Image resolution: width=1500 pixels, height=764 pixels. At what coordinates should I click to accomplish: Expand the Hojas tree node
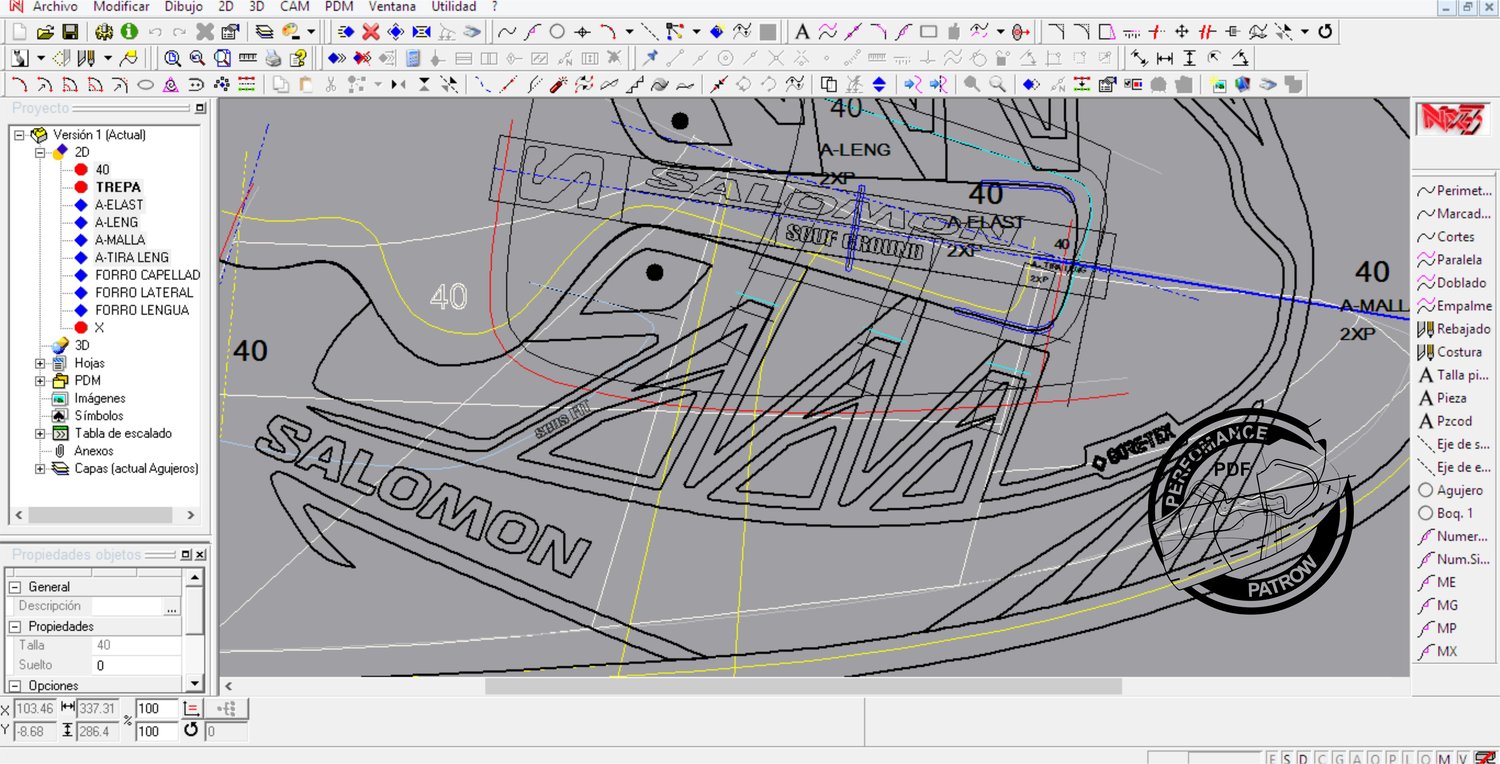coord(41,363)
